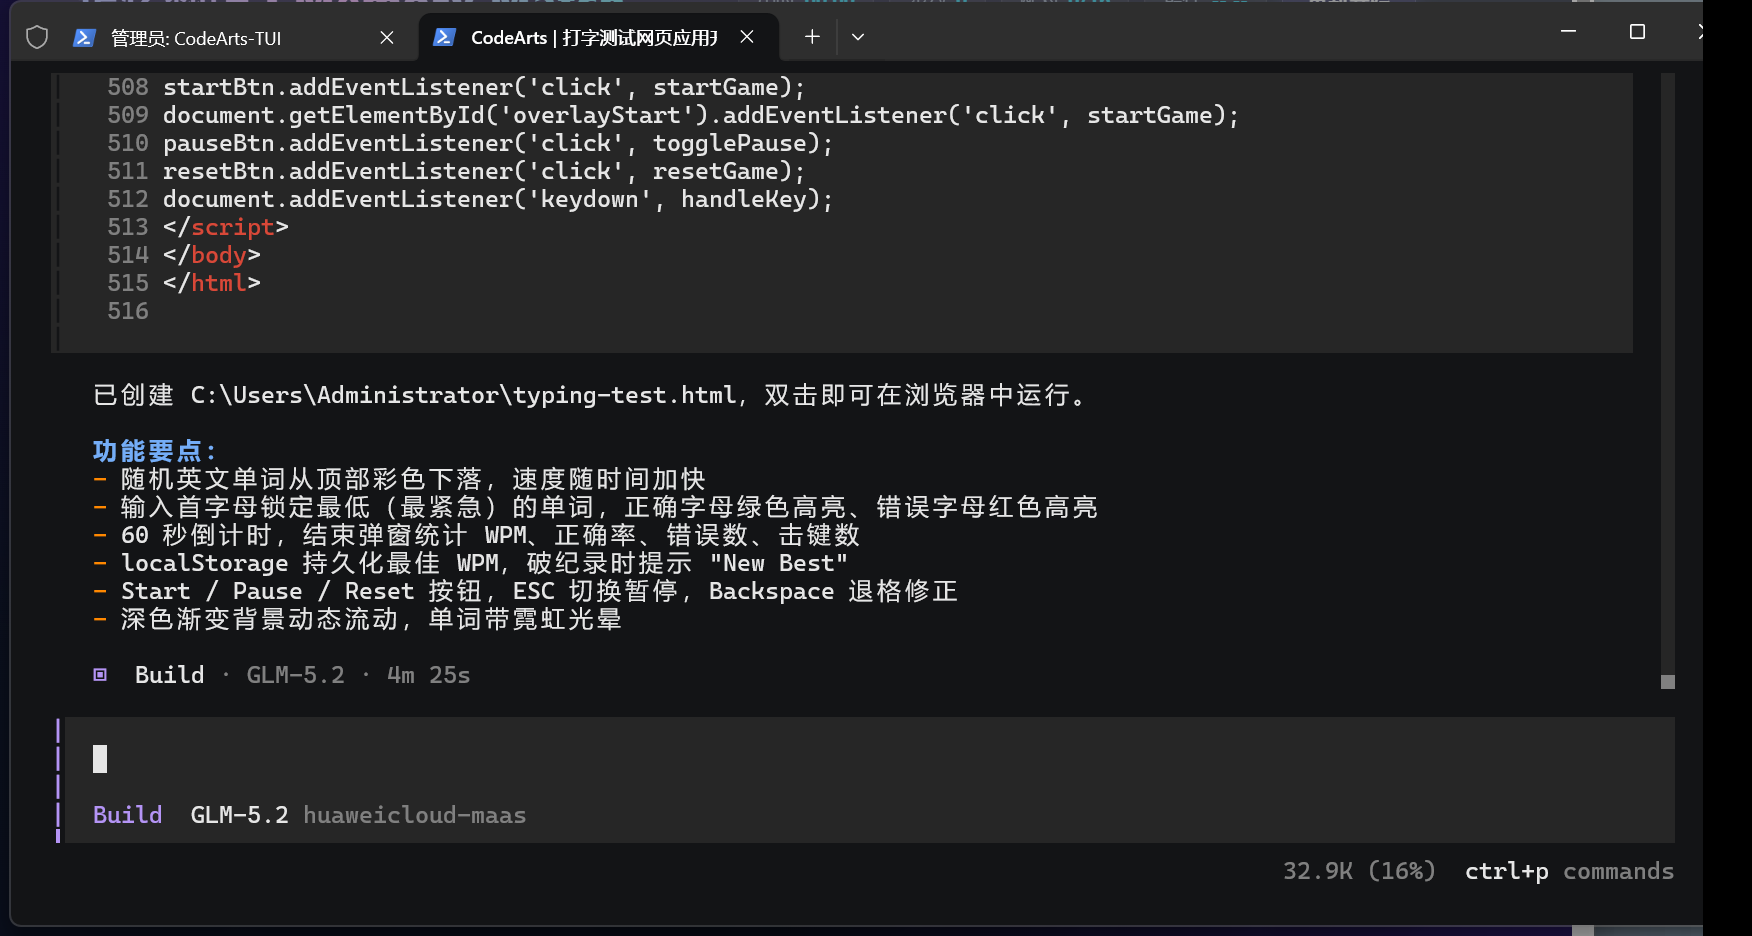Click the huaweicloud-maas provider label
The image size is (1752, 936).
pos(415,815)
